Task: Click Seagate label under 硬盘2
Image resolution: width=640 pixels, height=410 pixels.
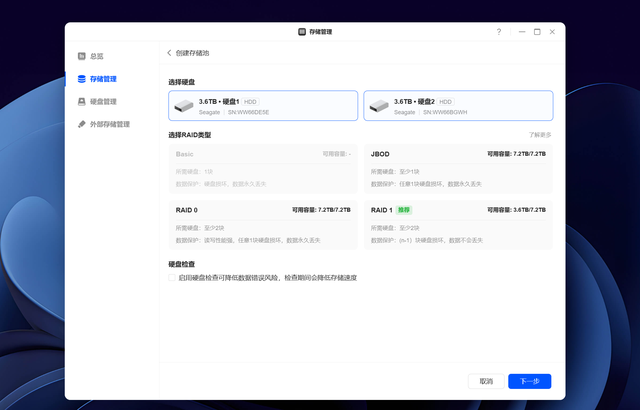Action: (404, 112)
